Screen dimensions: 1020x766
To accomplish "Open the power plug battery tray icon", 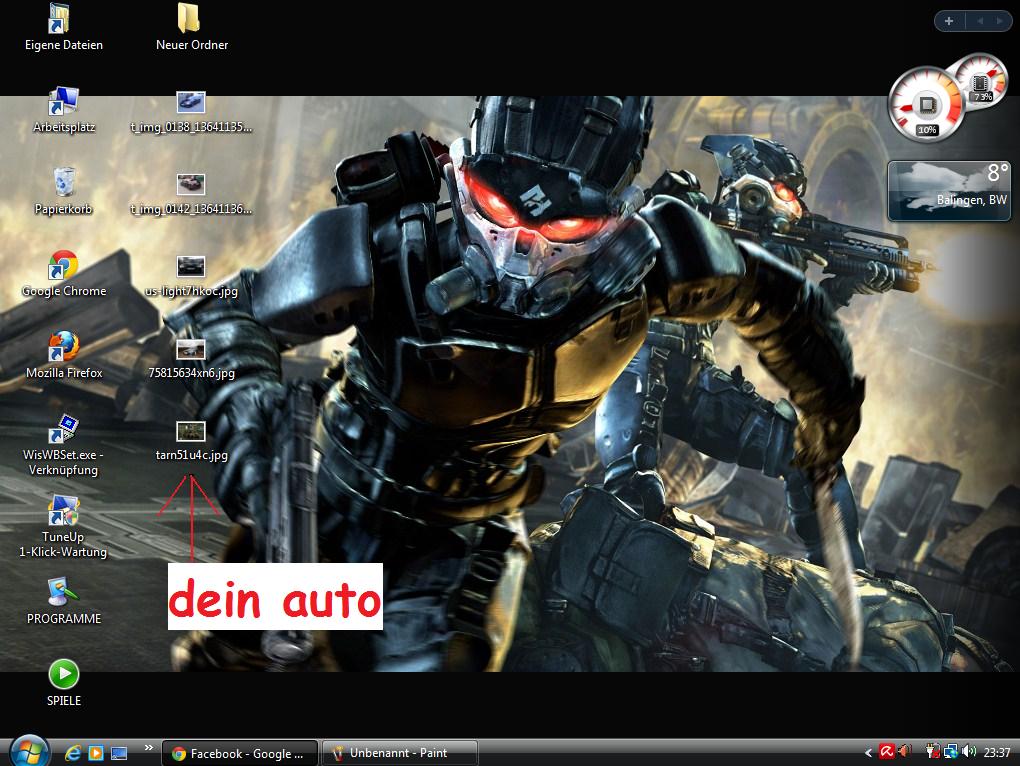I will 933,752.
